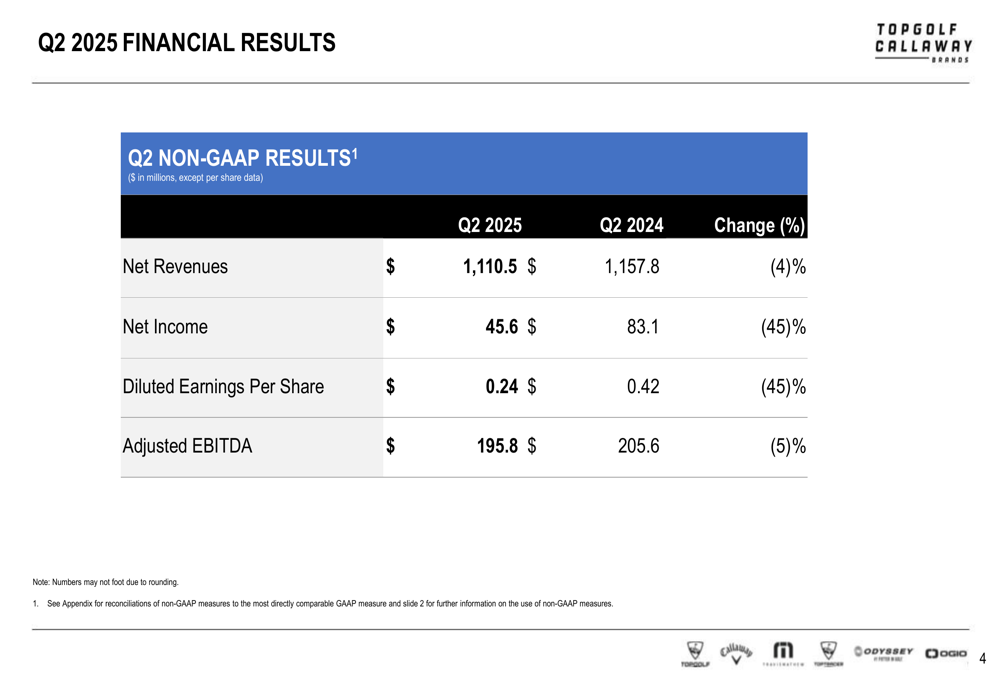This screenshot has height=685, width=1000.
Task: Click the Diluted Earnings Per Share label
Action: pos(223,387)
